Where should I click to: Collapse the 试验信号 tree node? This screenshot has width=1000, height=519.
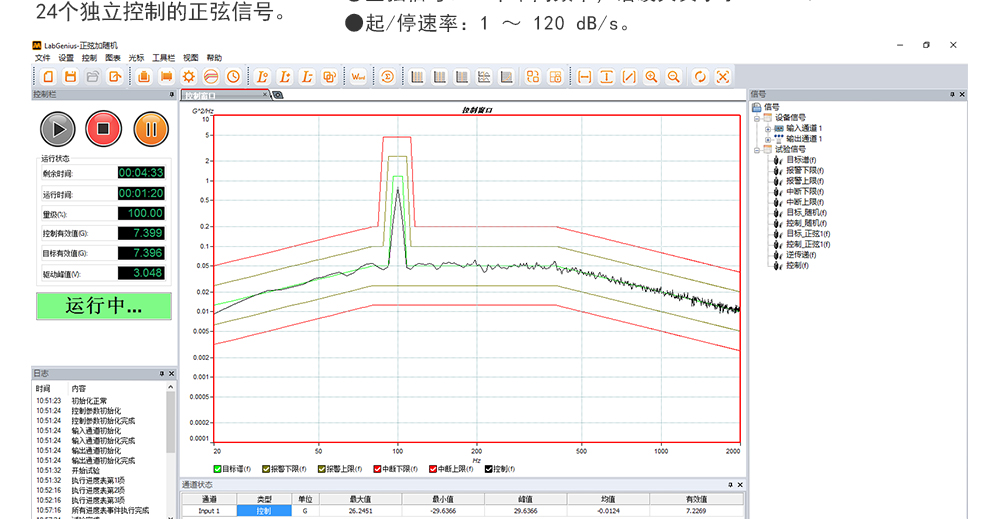757,149
